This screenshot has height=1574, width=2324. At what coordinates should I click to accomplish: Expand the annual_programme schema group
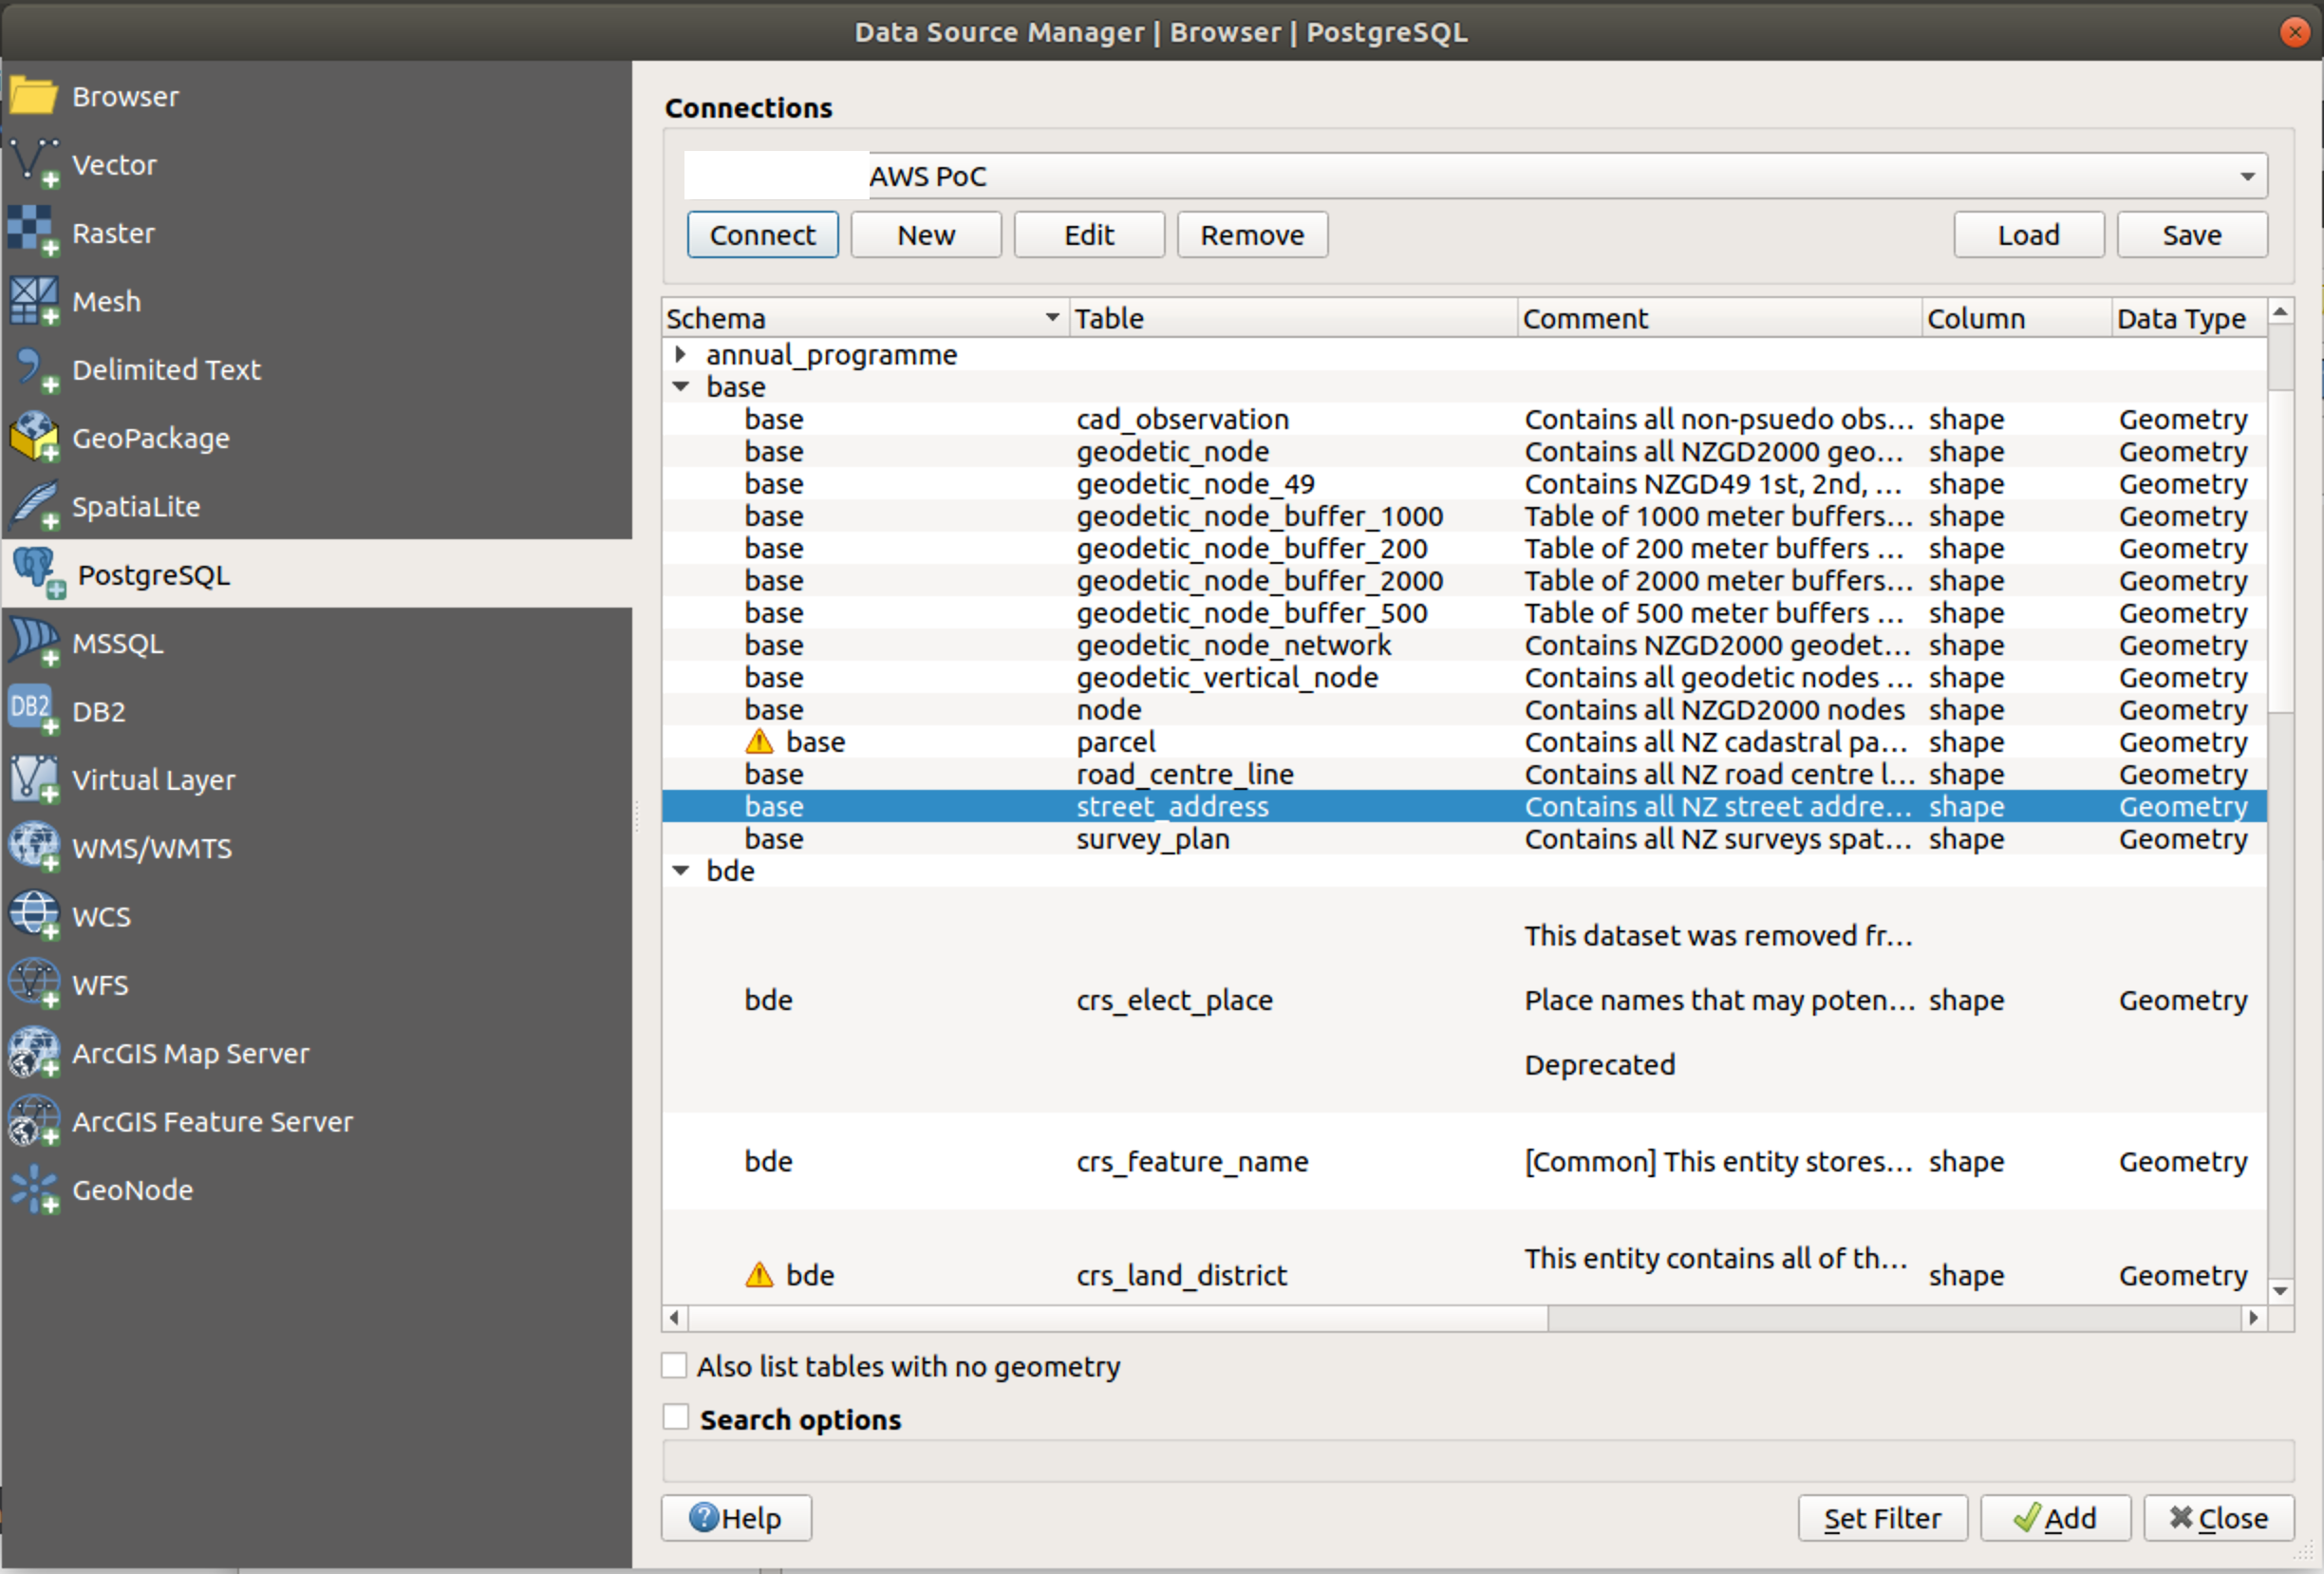pos(681,354)
